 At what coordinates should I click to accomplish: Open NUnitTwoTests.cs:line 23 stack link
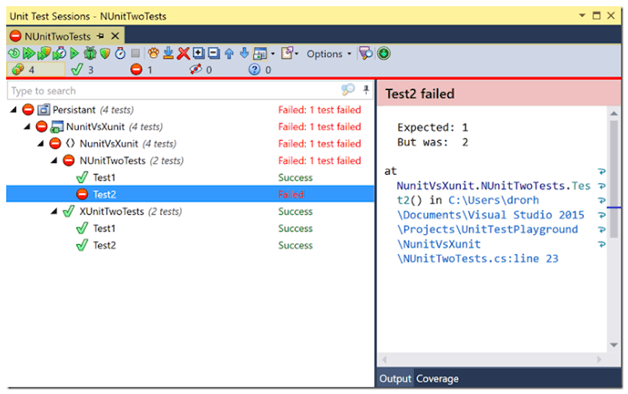(x=478, y=259)
